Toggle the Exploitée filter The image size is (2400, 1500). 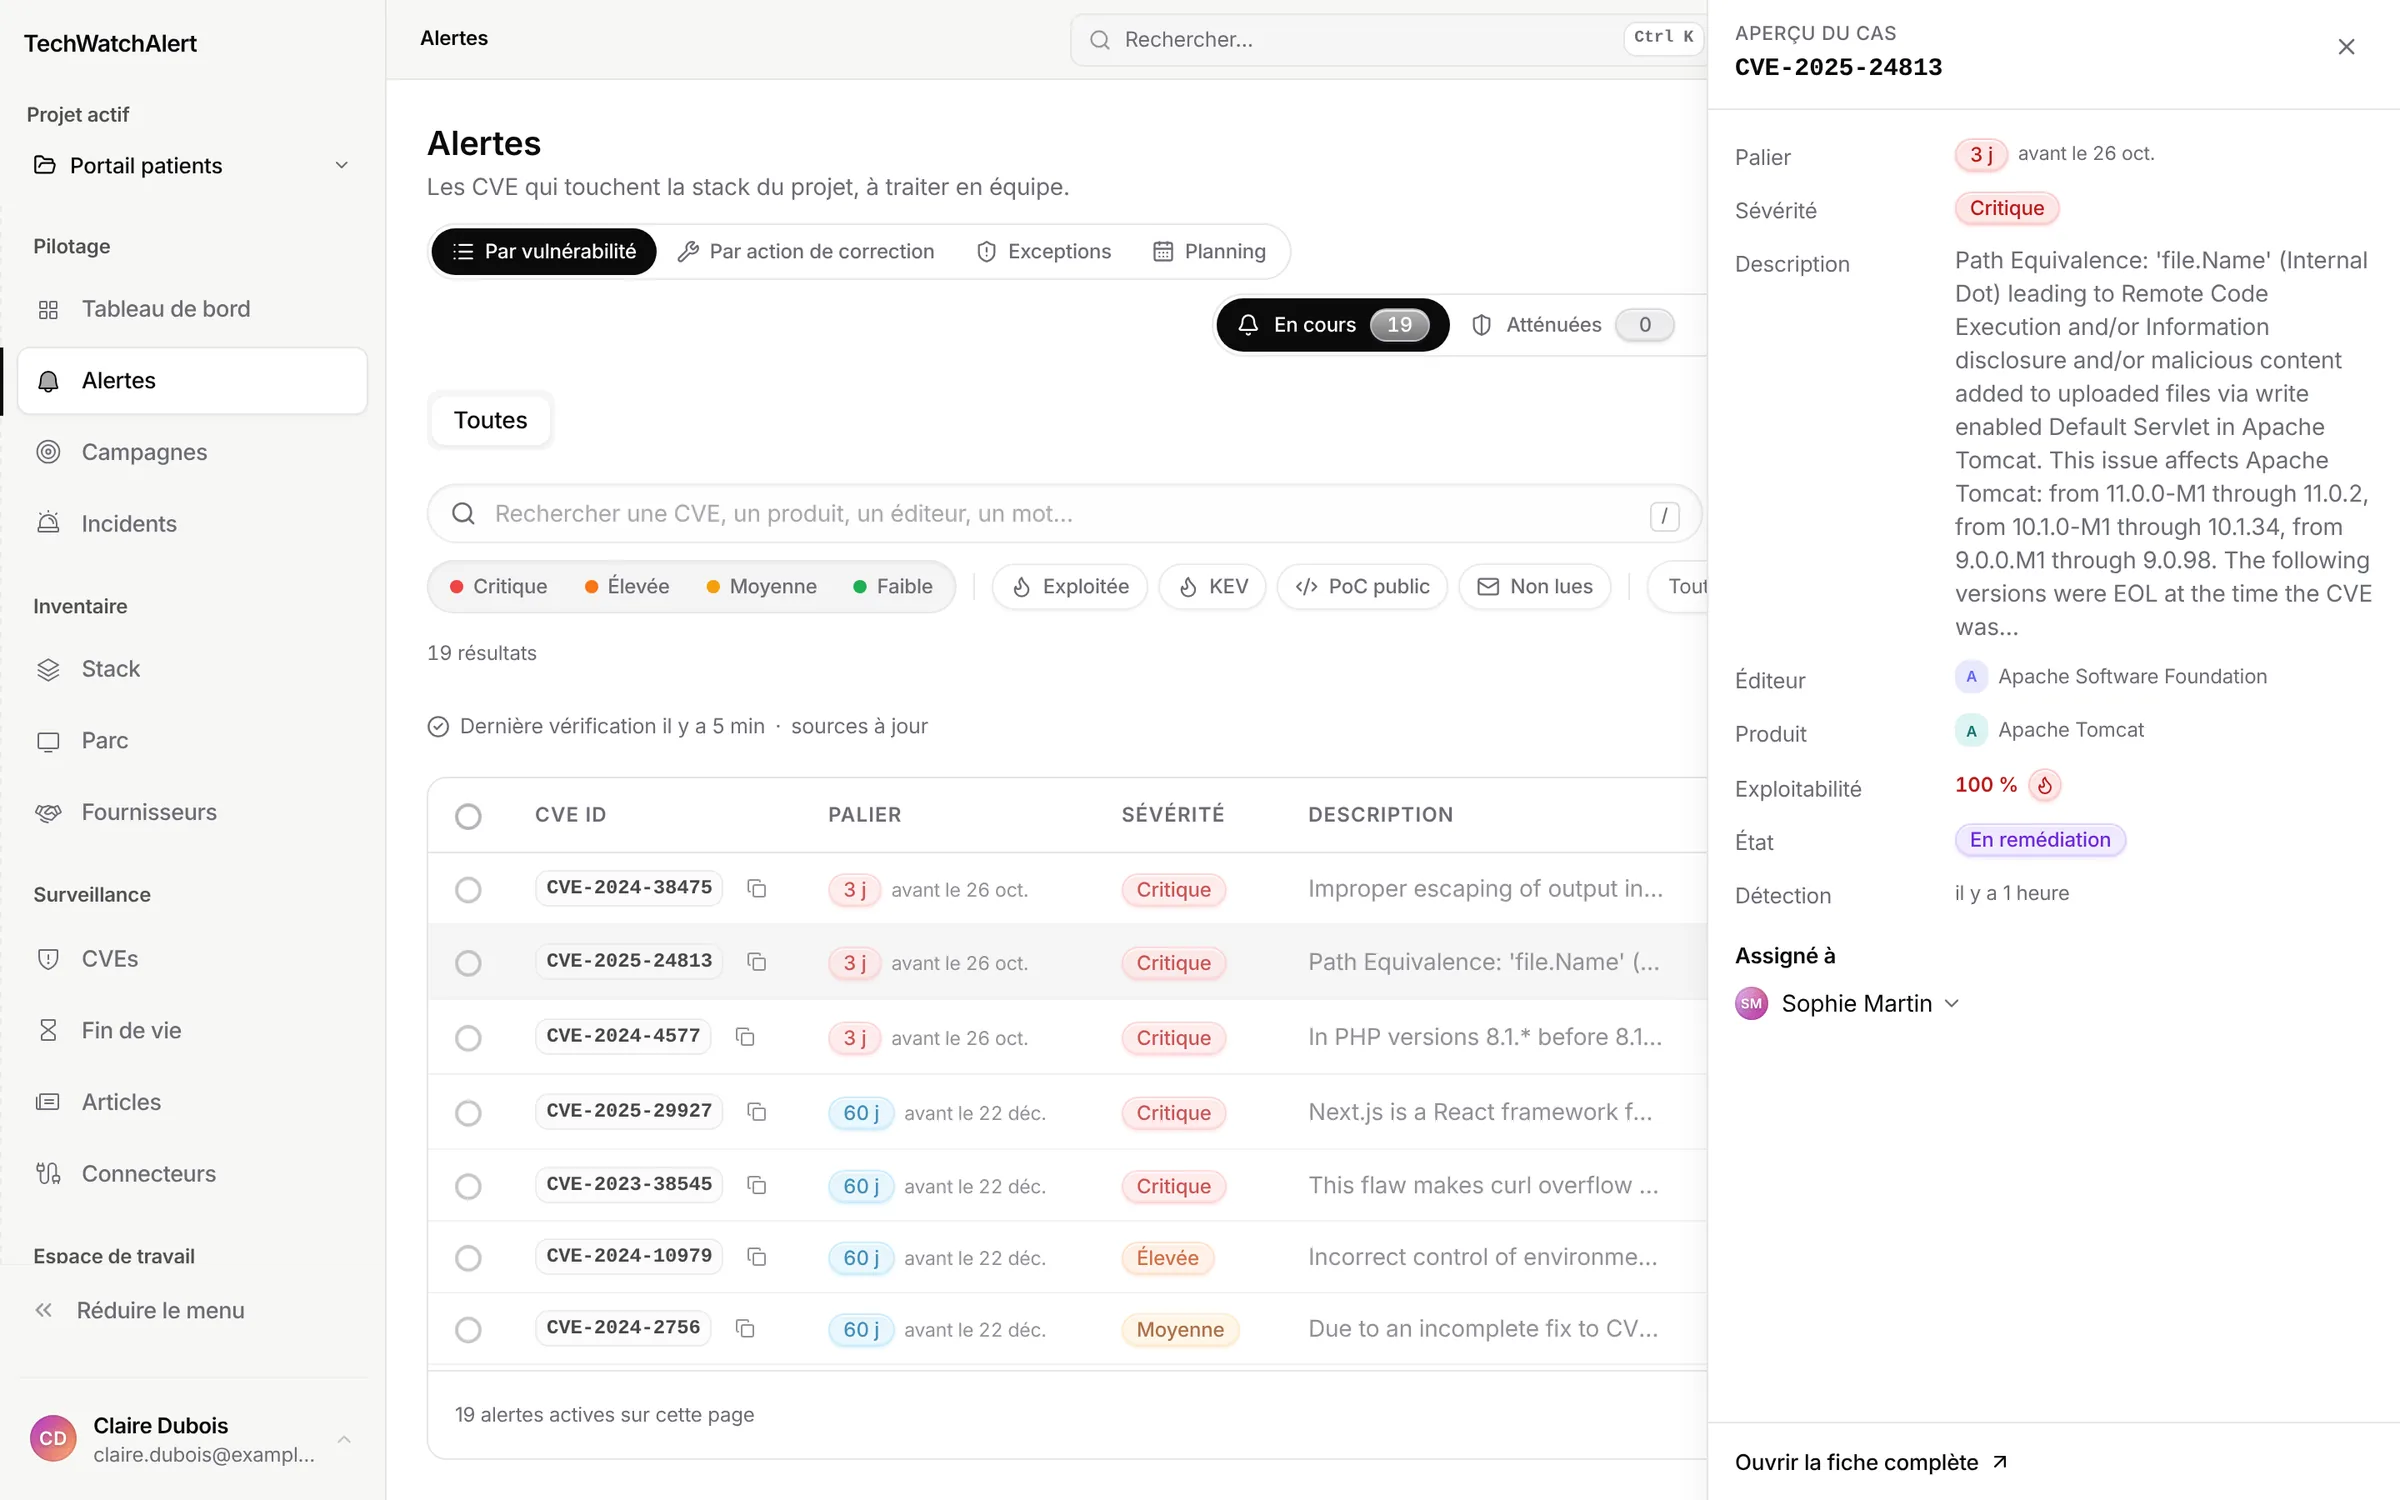click(x=1070, y=586)
